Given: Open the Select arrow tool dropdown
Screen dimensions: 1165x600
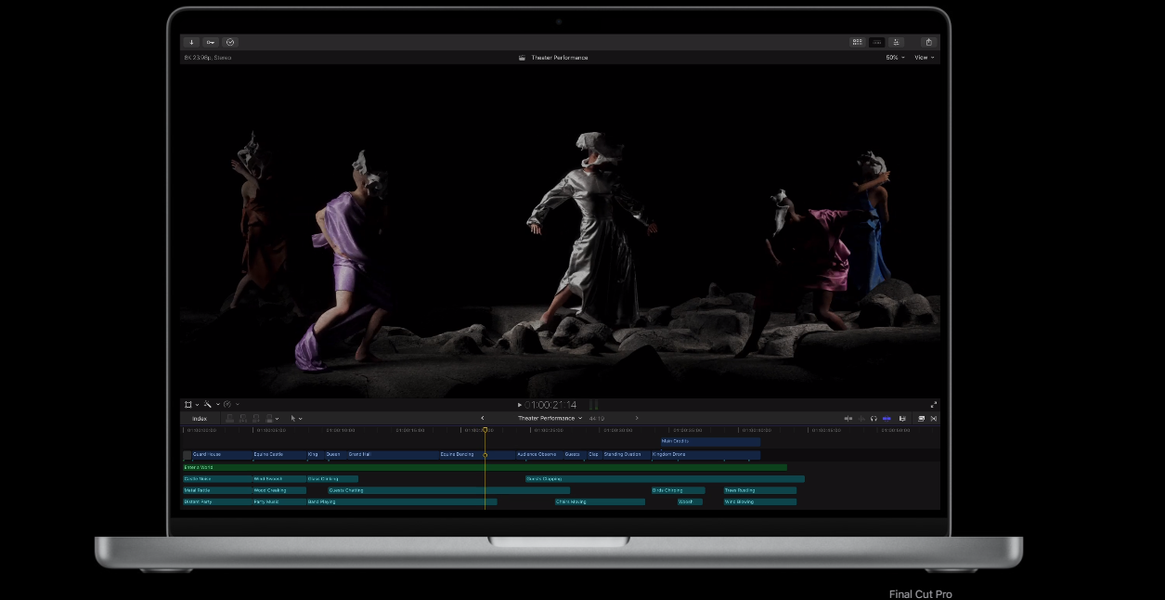Looking at the screenshot, I should (296, 418).
